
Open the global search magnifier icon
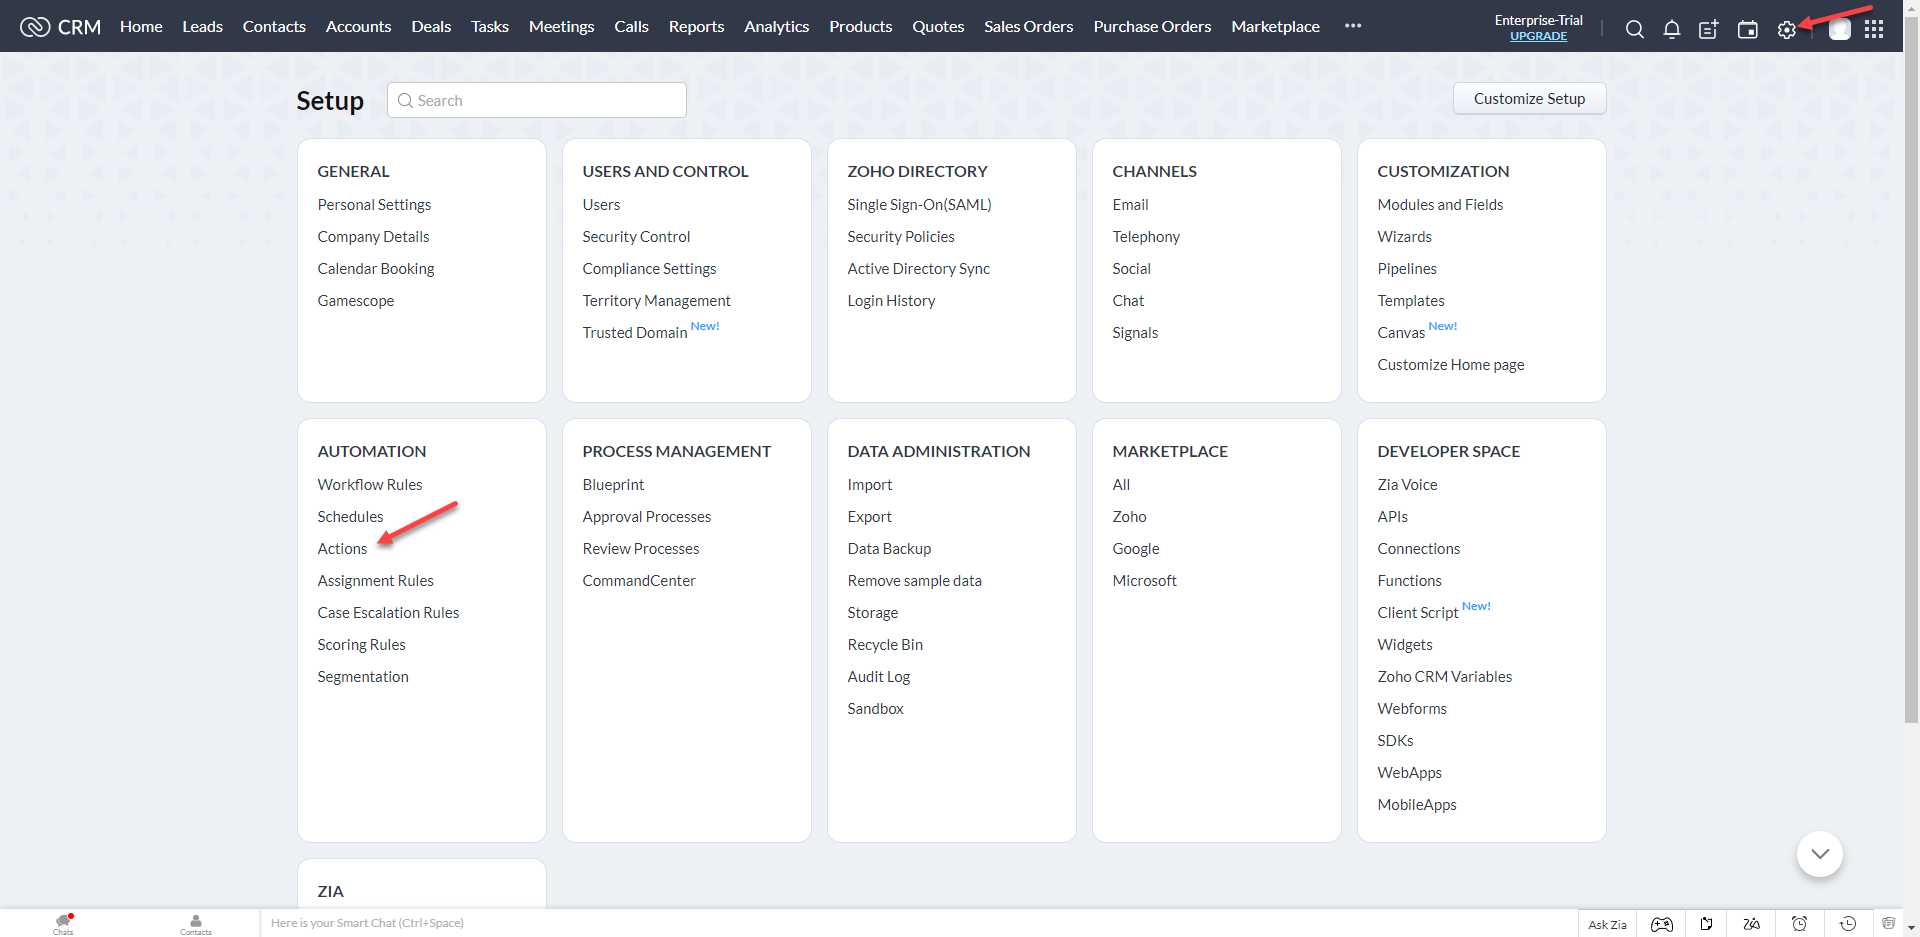1635,29
